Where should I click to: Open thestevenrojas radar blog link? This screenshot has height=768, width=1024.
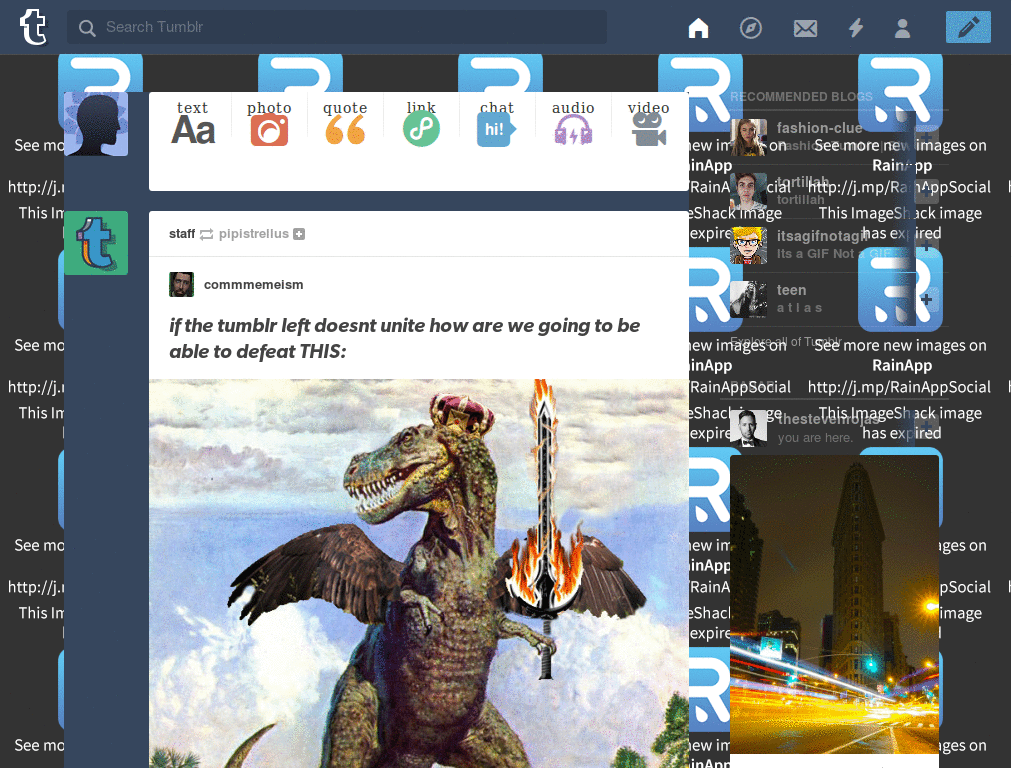[x=827, y=419]
